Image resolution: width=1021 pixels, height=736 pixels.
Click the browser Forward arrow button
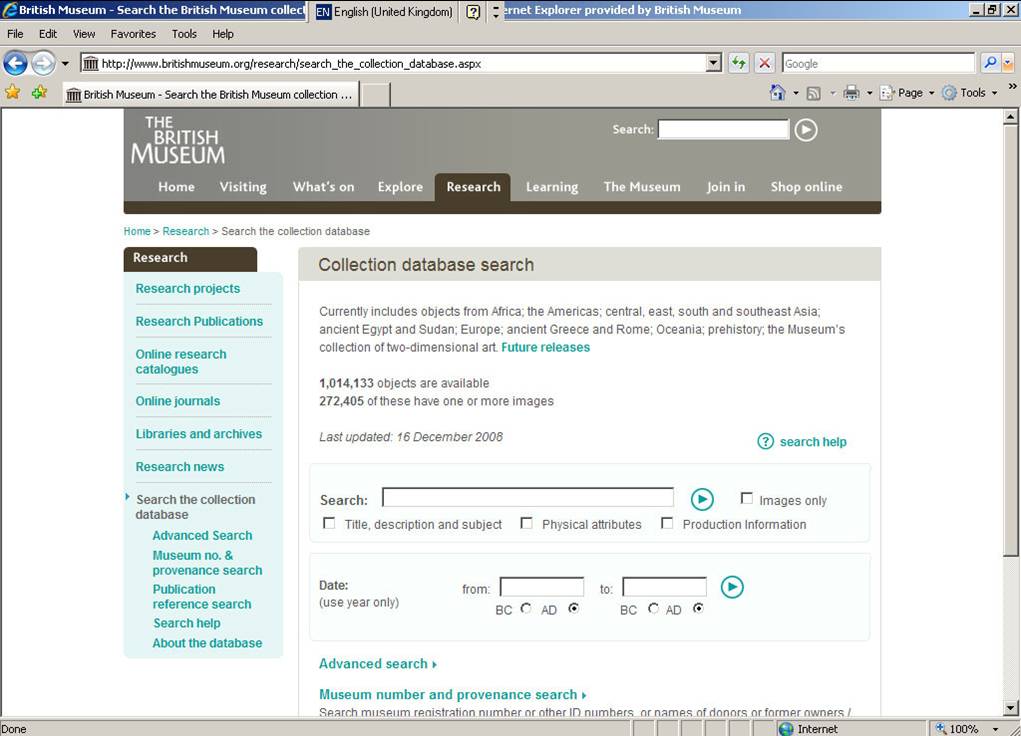[43, 63]
